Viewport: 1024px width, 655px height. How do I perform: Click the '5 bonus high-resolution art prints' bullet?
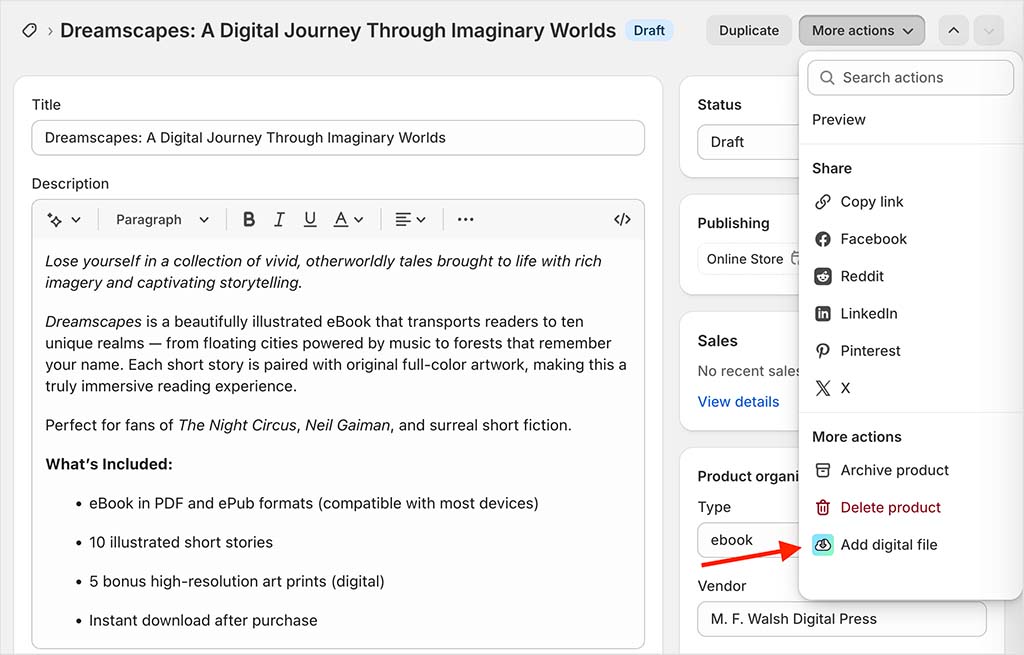click(x=236, y=582)
